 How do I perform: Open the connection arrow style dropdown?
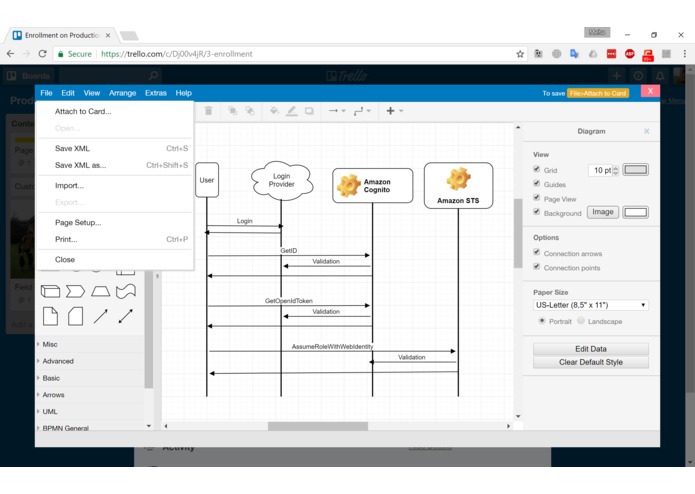click(337, 111)
